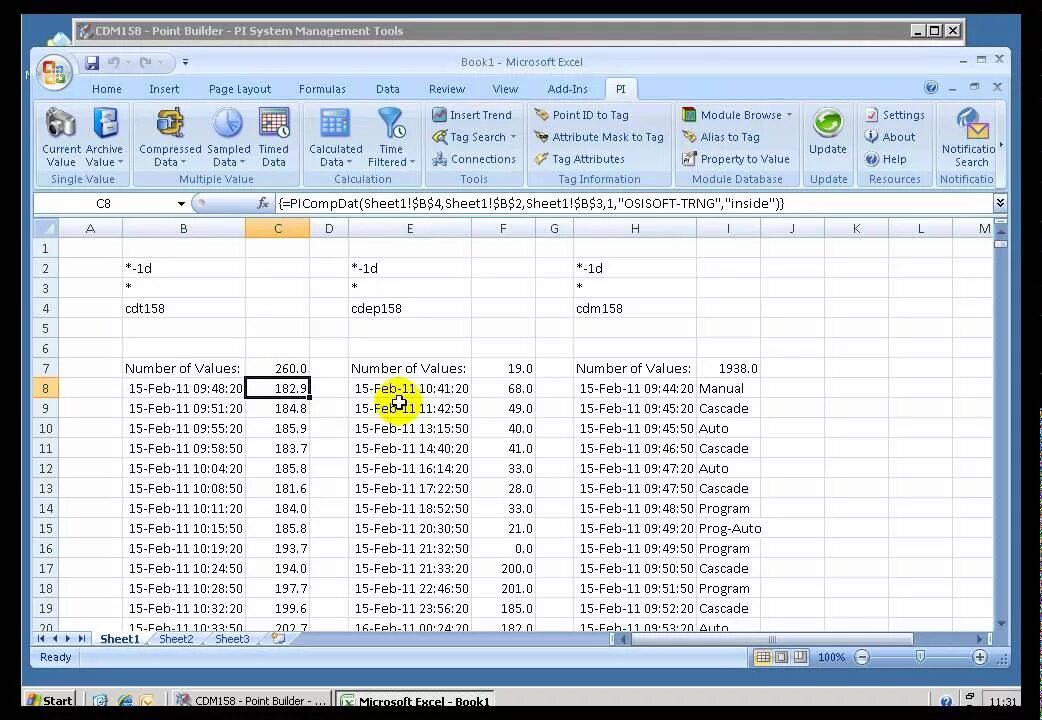Switch to Normal view in the status bar
The width and height of the screenshot is (1042, 720).
(763, 658)
